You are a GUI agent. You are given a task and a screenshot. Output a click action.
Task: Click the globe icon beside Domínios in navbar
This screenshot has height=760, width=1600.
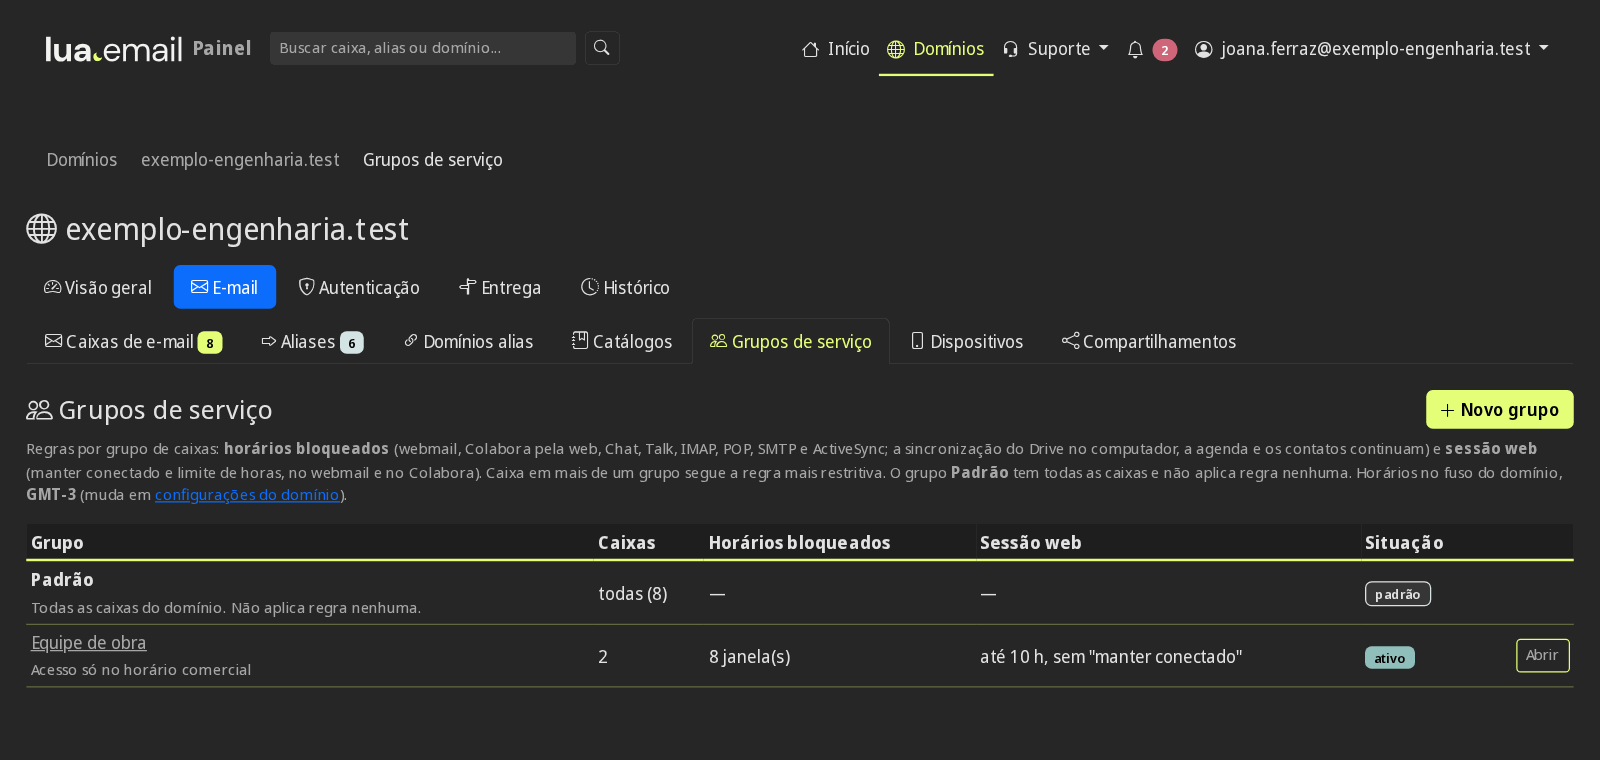[x=896, y=49]
